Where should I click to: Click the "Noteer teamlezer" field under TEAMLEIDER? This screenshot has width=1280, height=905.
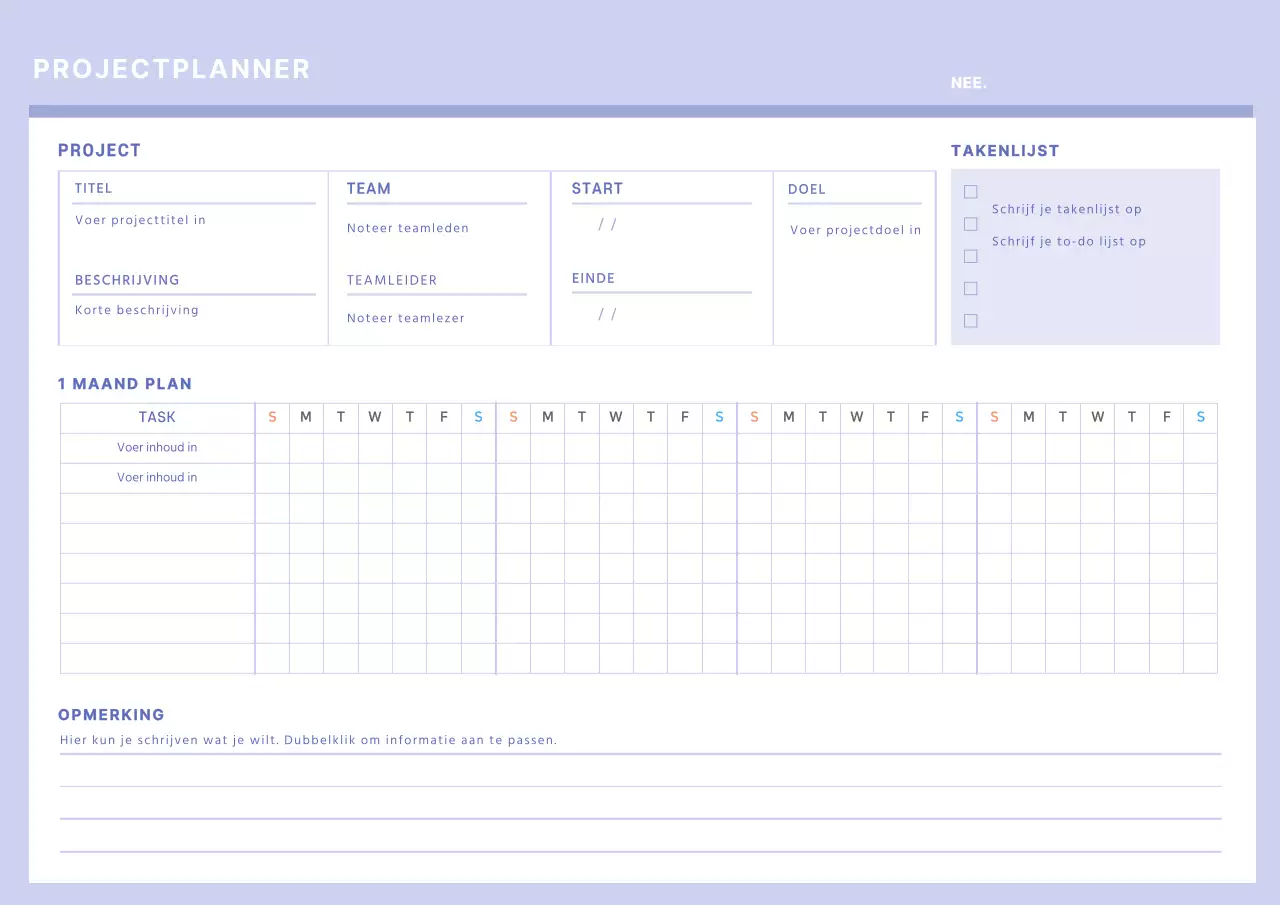[405, 318]
